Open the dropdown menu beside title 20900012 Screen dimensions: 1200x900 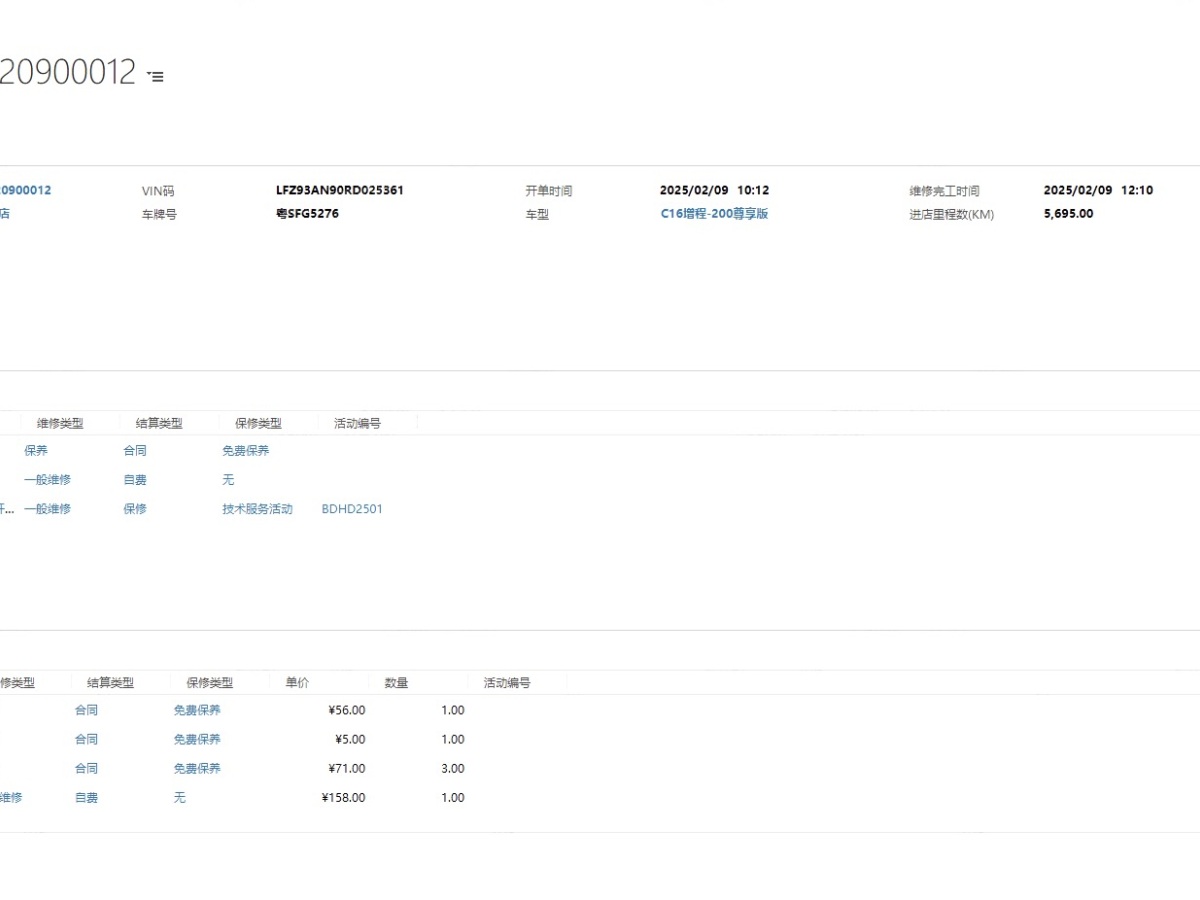[x=155, y=76]
